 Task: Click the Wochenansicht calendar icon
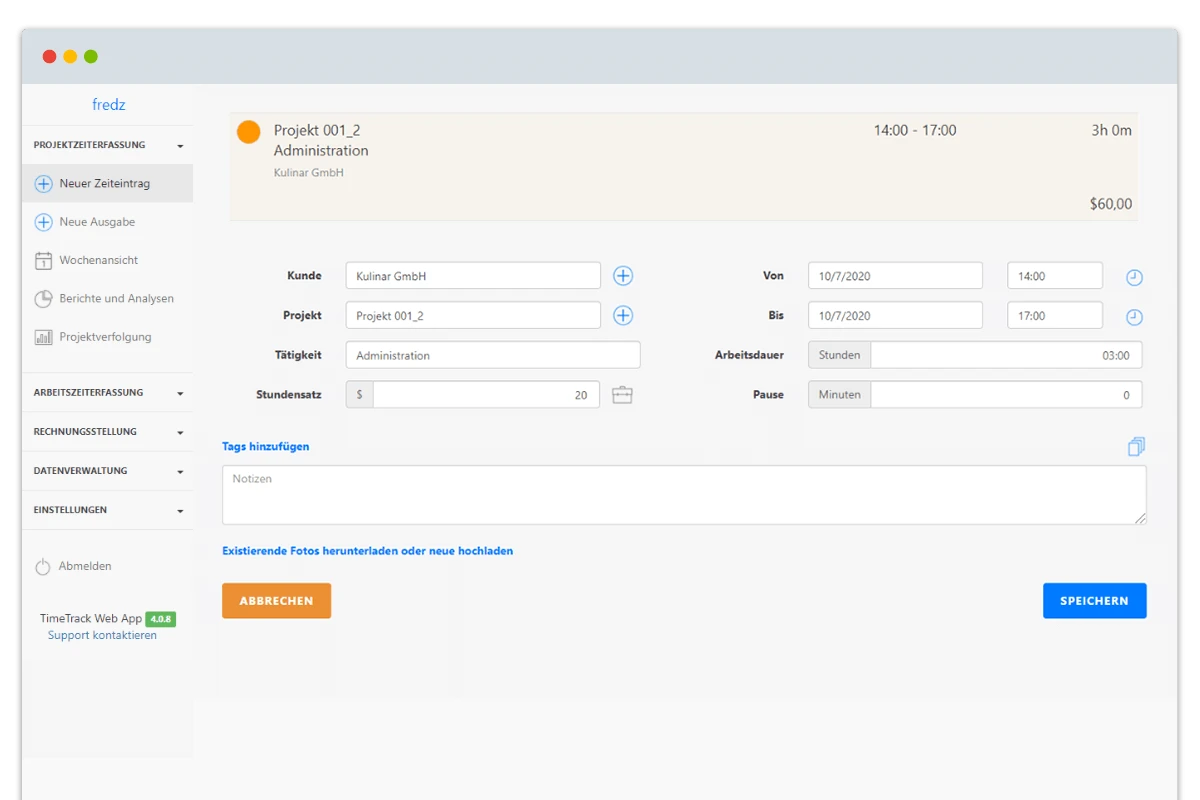click(x=44, y=261)
